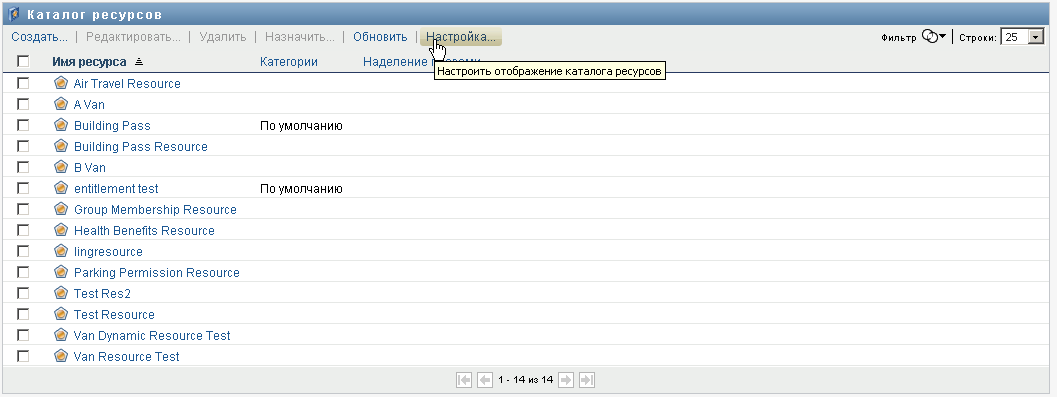
Task: Go to the last page of results
Action: tap(587, 380)
